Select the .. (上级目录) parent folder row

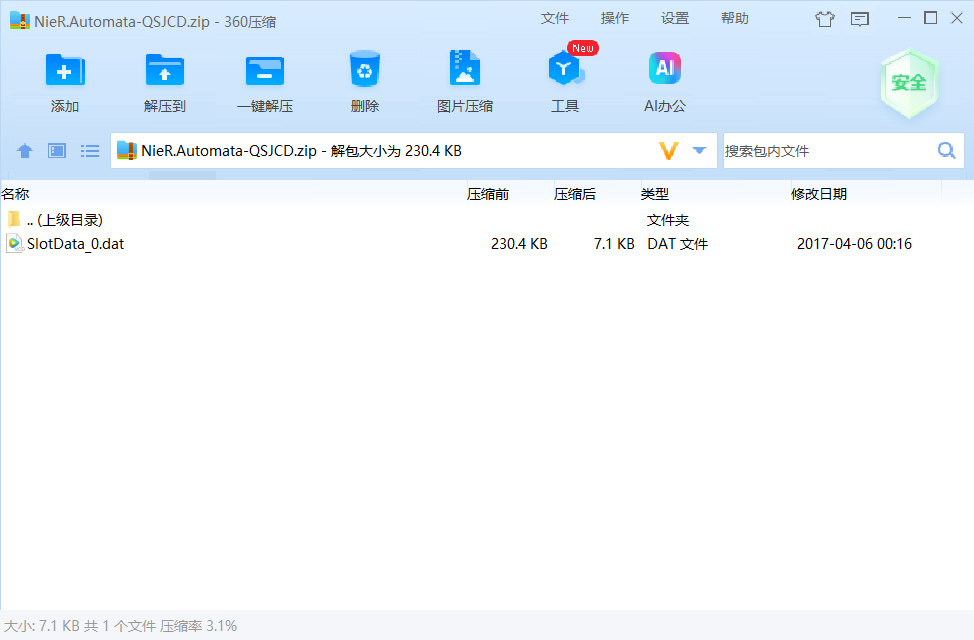coord(487,220)
